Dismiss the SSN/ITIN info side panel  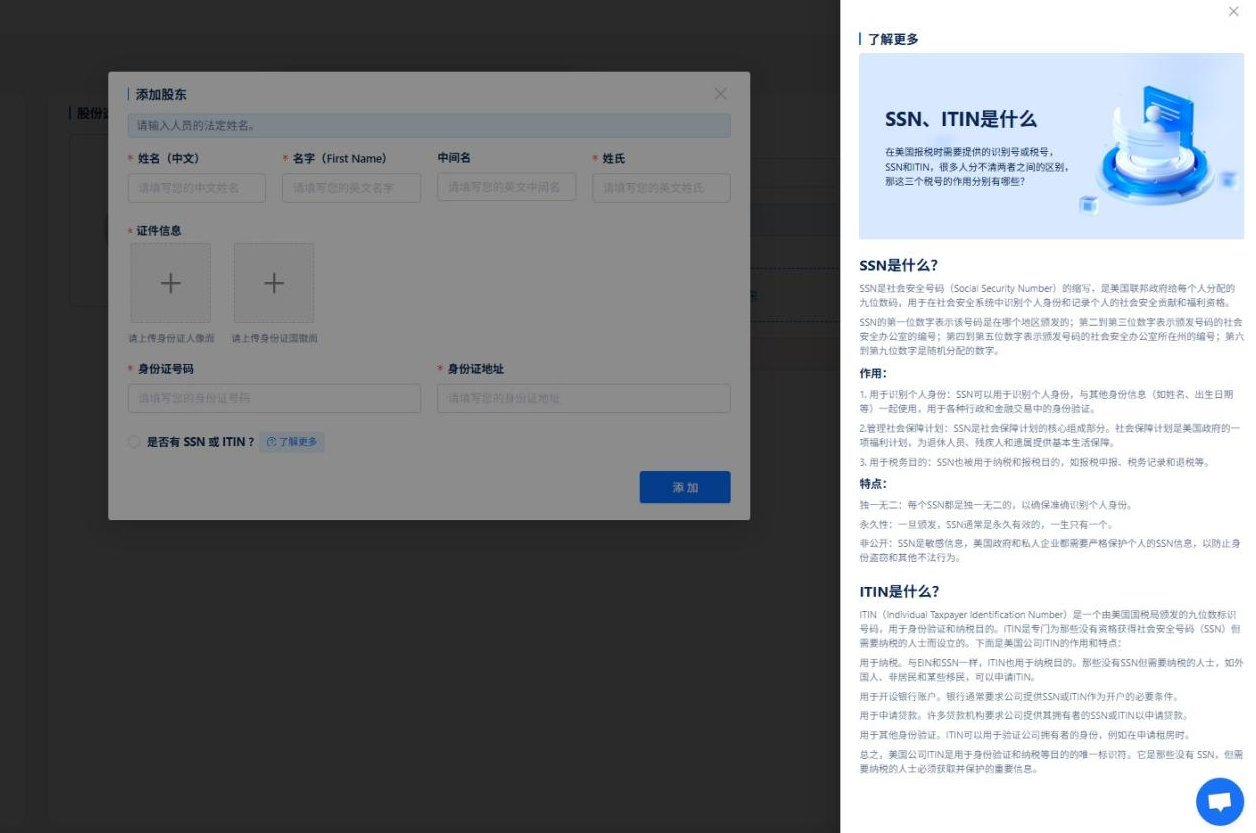[x=1232, y=13]
